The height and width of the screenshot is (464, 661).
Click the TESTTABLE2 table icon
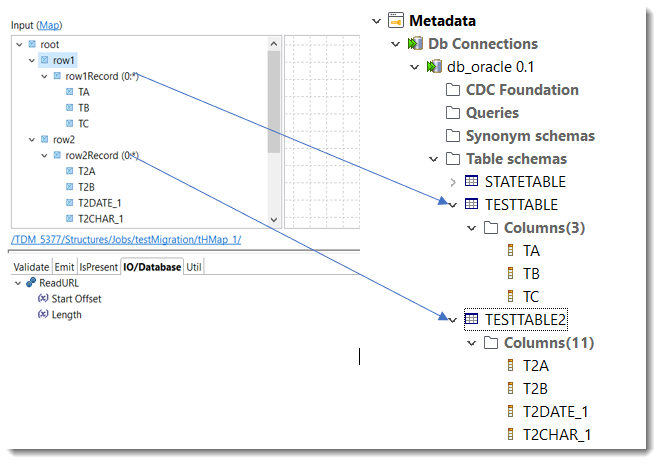[x=472, y=319]
